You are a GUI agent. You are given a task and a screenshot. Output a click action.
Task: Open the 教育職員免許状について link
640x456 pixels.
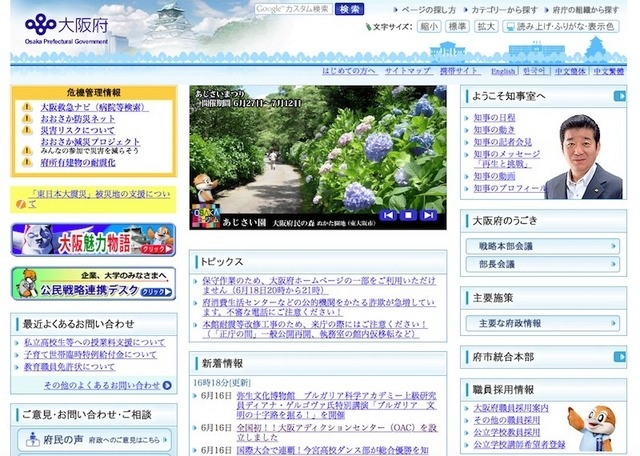point(69,367)
